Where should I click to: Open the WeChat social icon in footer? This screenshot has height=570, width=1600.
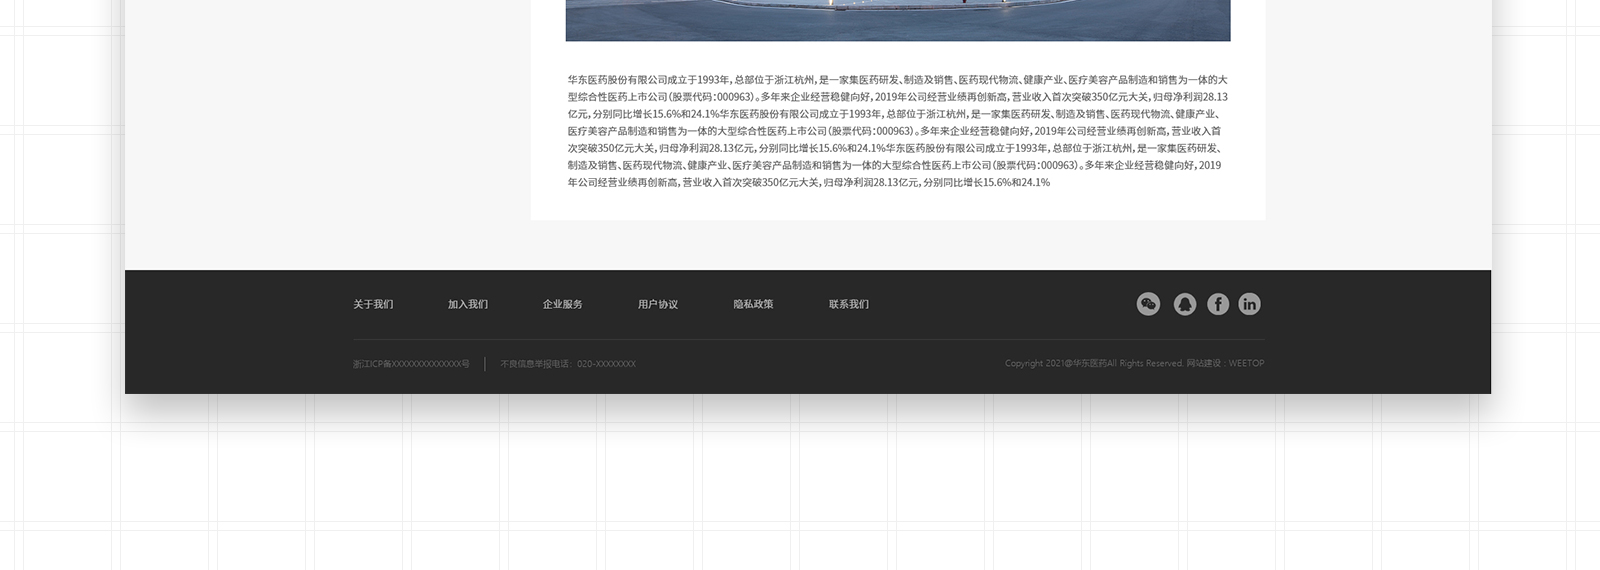[x=1148, y=304]
